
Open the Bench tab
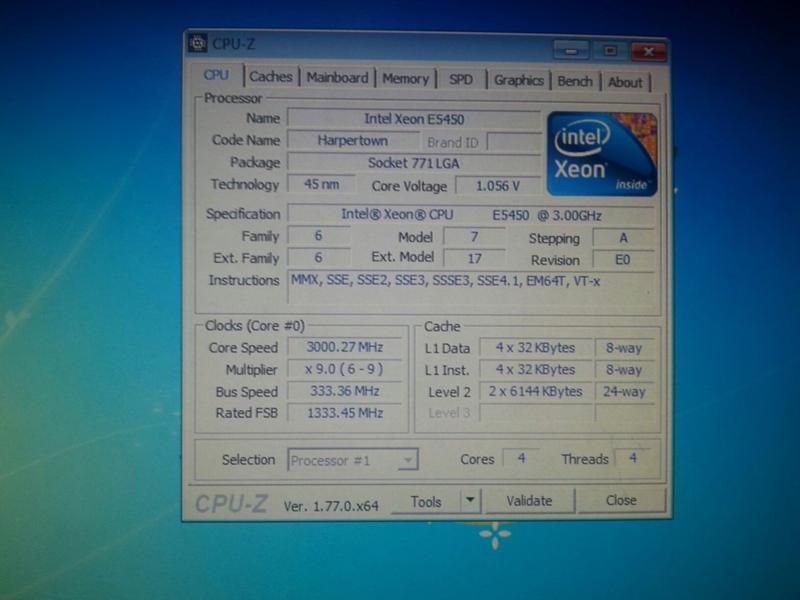575,82
